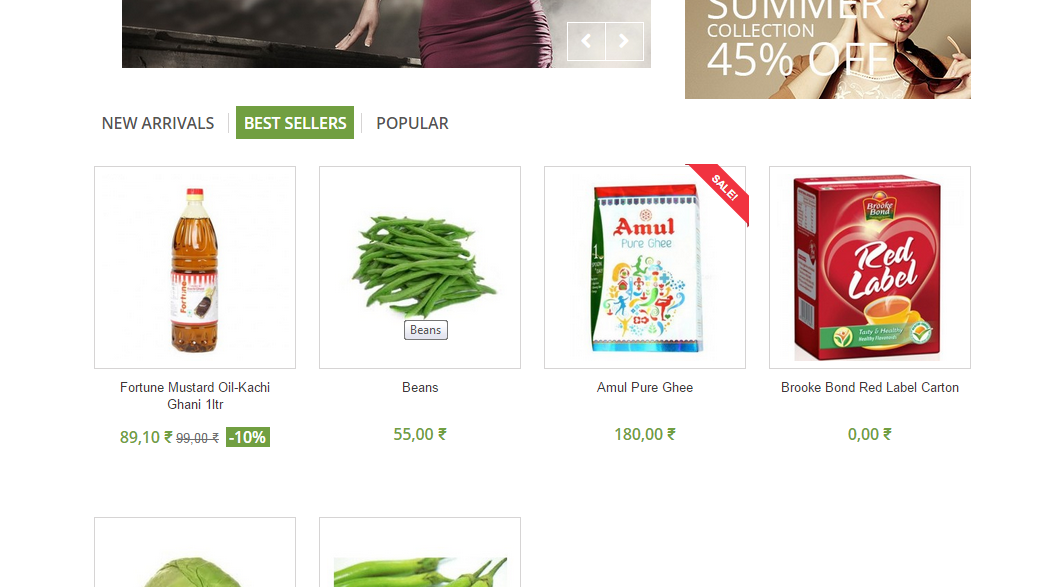Click the Brooke Bond Red Label Carton link
Image resolution: width=1055 pixels, height=587 pixels.
(870, 388)
